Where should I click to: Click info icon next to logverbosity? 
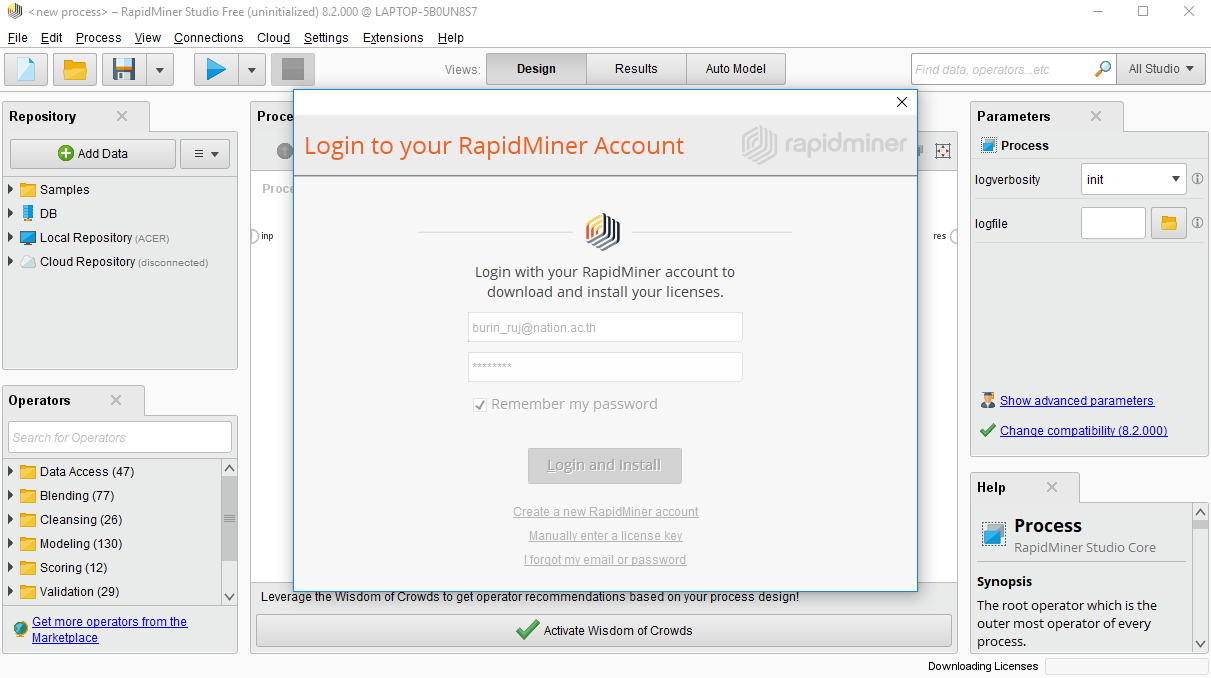point(1197,180)
